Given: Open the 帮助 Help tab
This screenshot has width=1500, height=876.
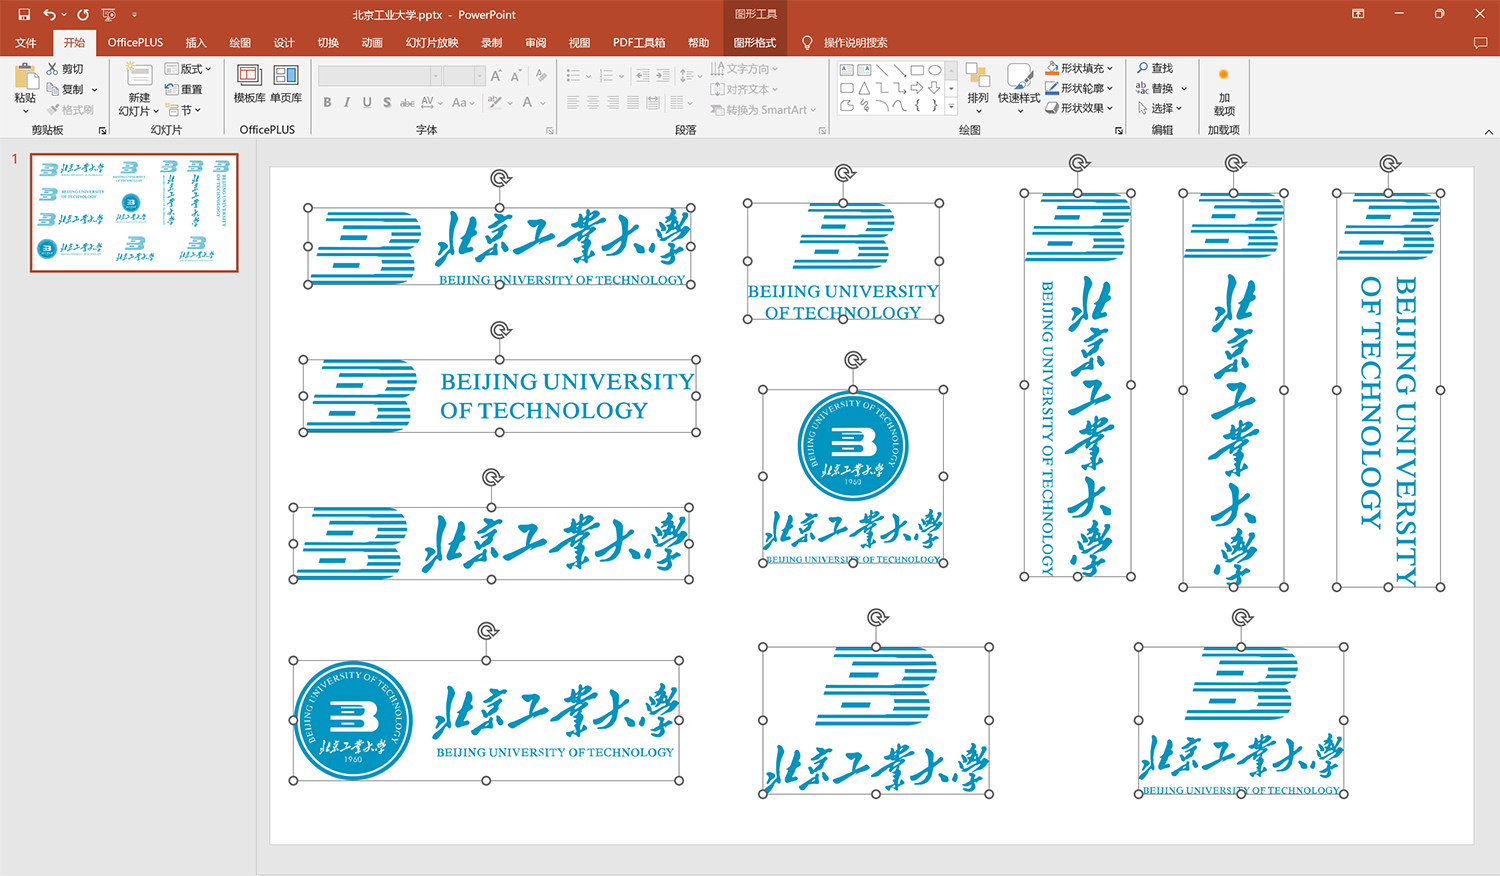Looking at the screenshot, I should click(698, 43).
